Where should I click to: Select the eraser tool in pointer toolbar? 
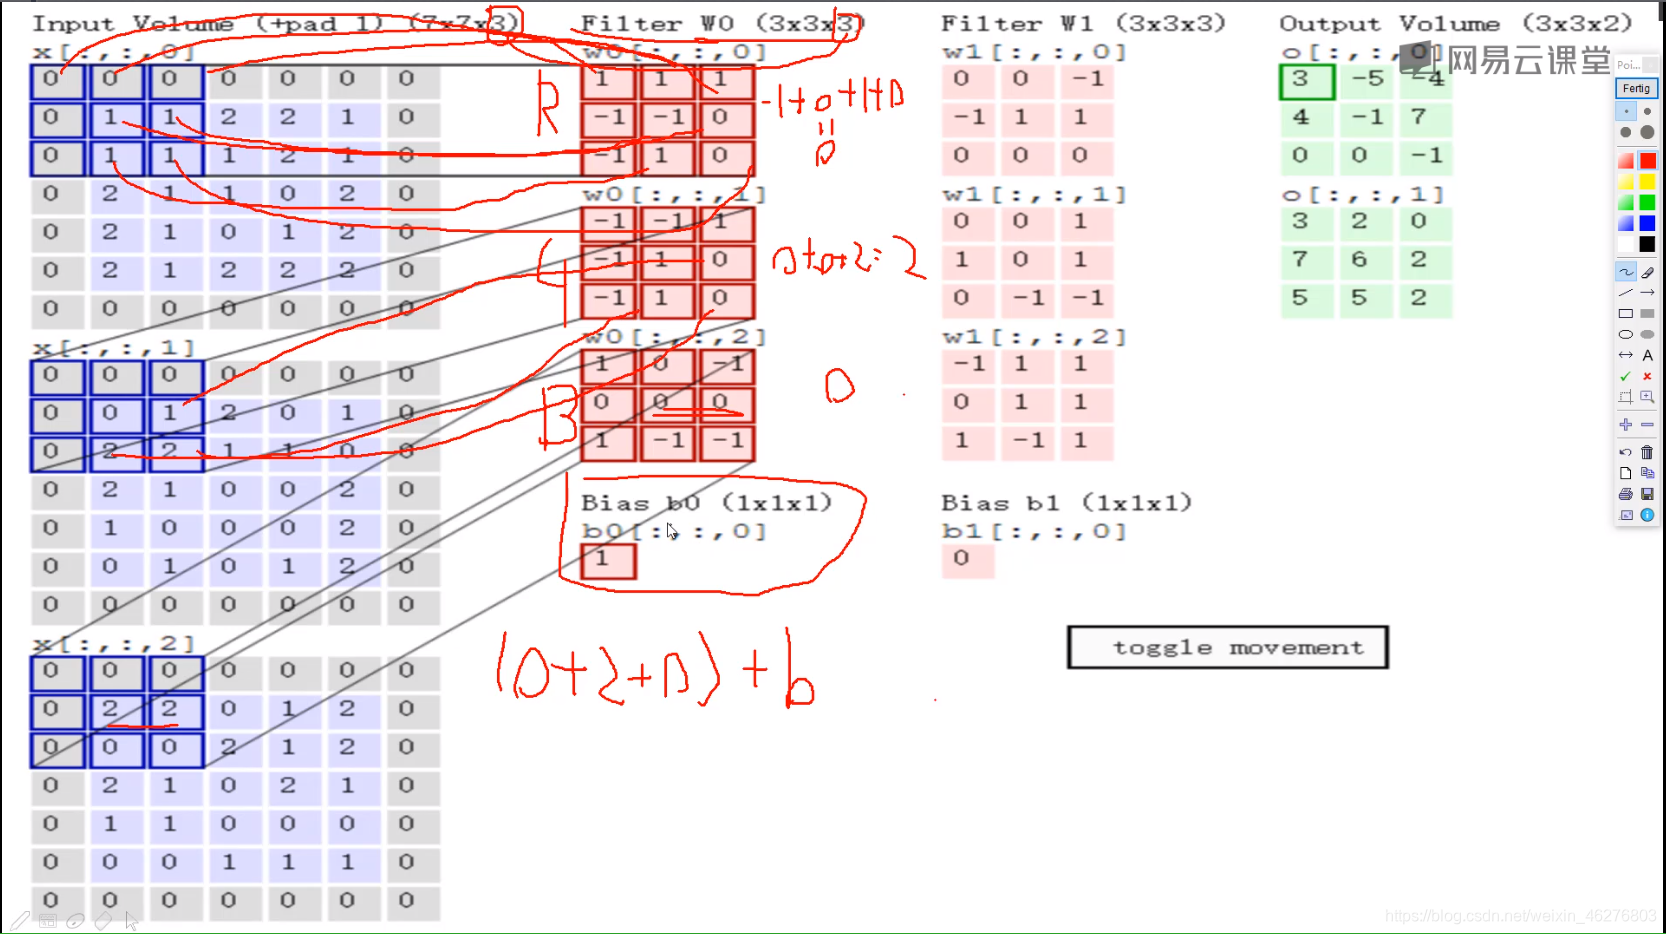(1647, 272)
